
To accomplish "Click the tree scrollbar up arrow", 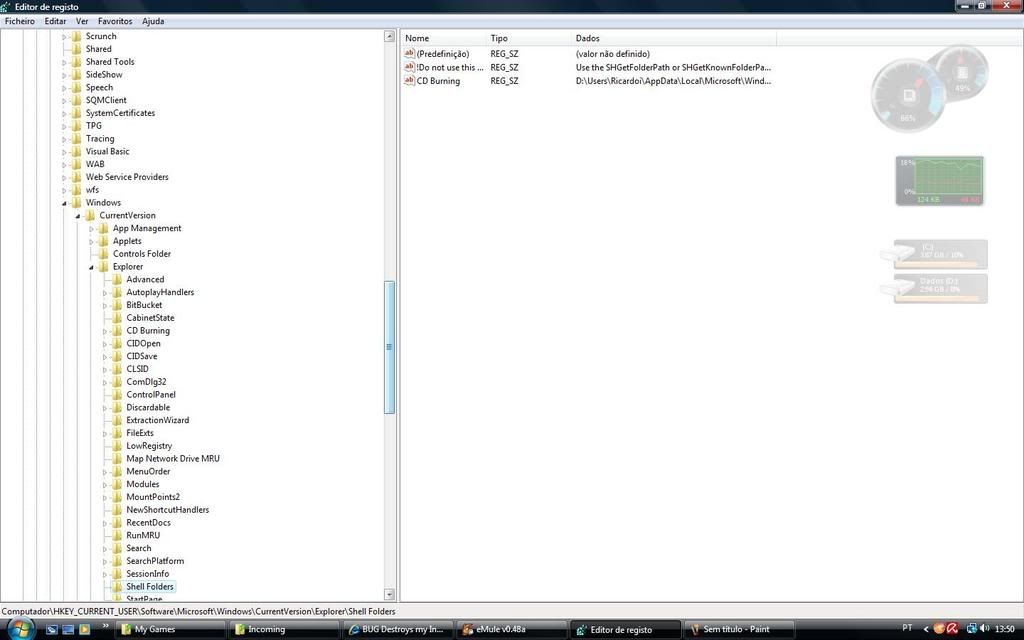I will pos(390,37).
